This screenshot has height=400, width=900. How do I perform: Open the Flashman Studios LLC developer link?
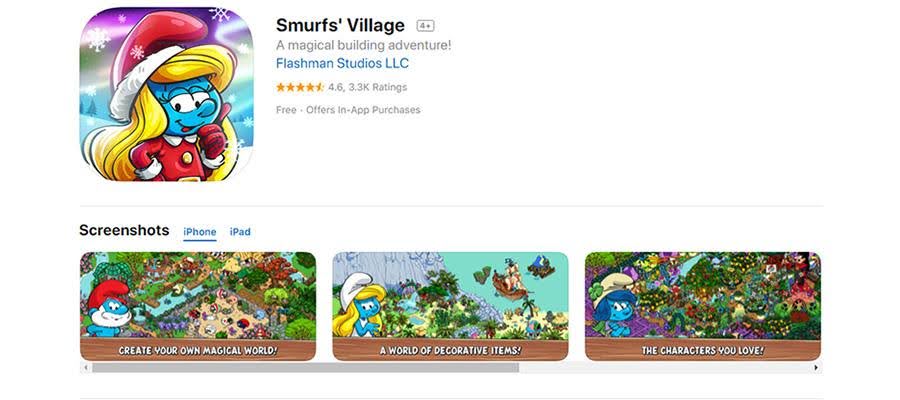342,63
